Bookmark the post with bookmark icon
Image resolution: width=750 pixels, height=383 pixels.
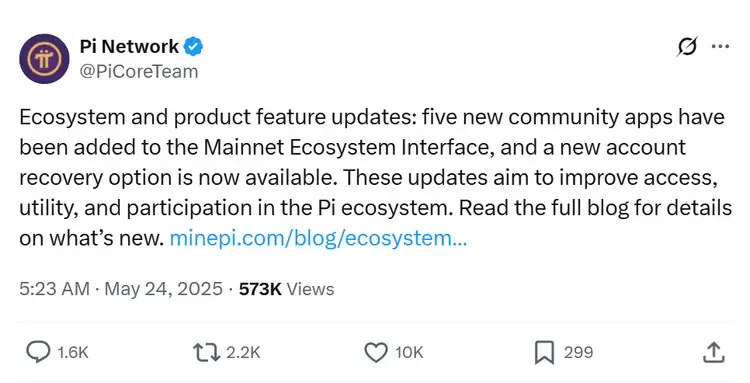click(x=544, y=352)
